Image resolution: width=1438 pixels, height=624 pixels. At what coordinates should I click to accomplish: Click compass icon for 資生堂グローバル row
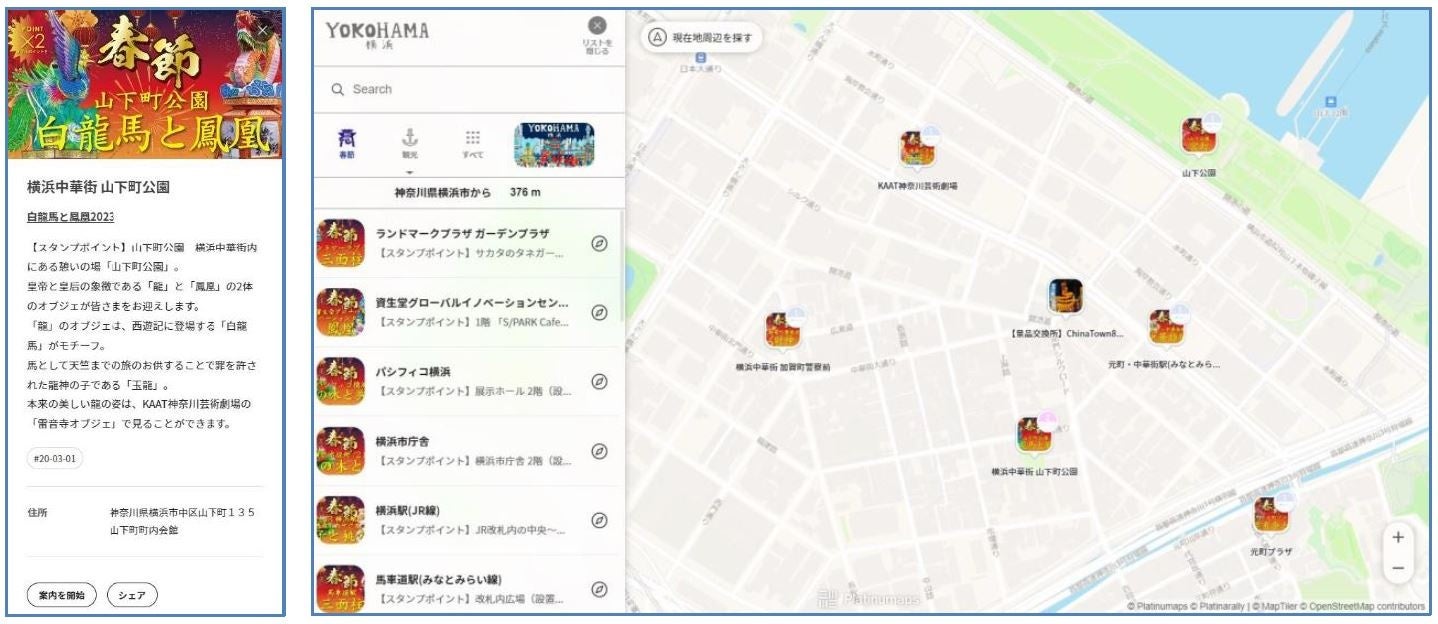coord(599,312)
